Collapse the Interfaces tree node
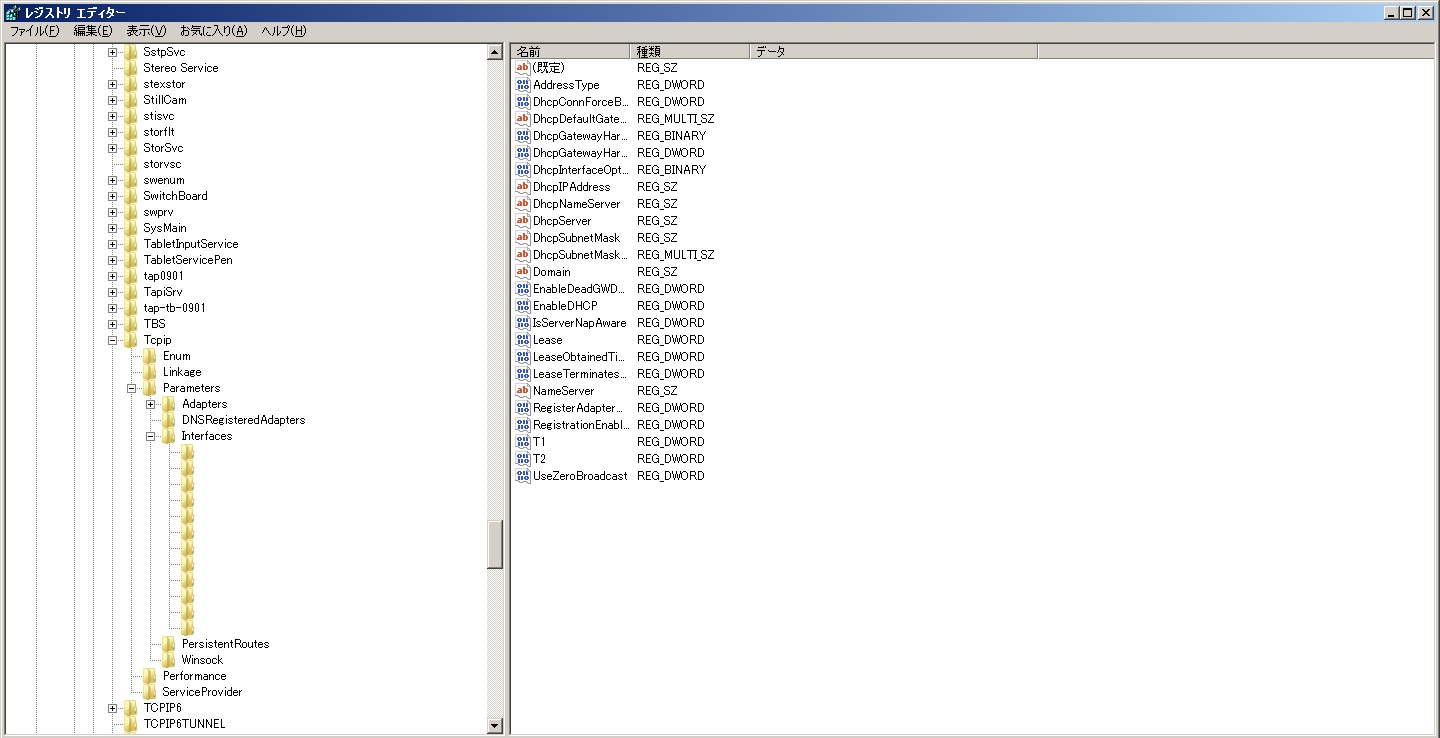This screenshot has height=738, width=1440. pyautogui.click(x=151, y=436)
